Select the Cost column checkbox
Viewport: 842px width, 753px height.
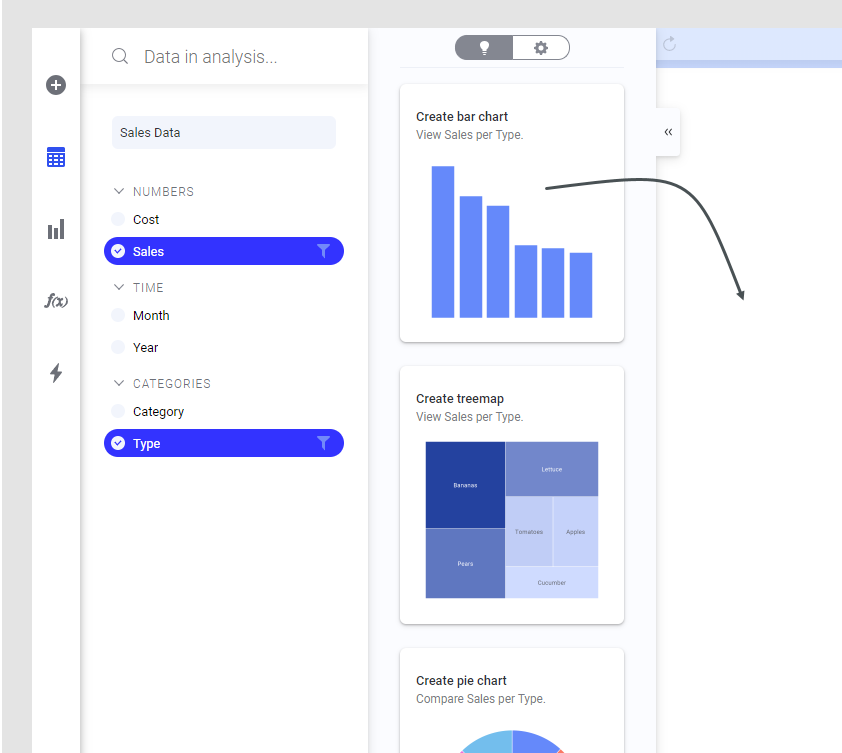coord(118,219)
